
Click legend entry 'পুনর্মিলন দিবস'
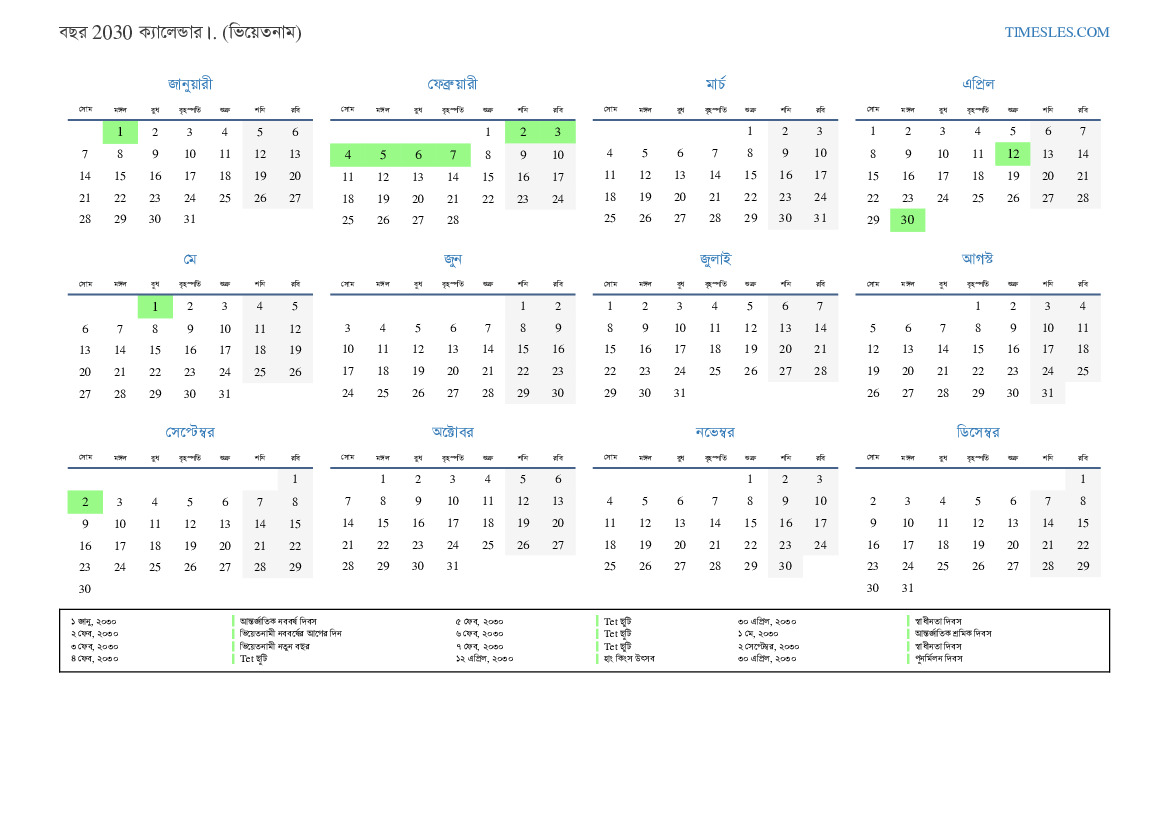tap(939, 659)
